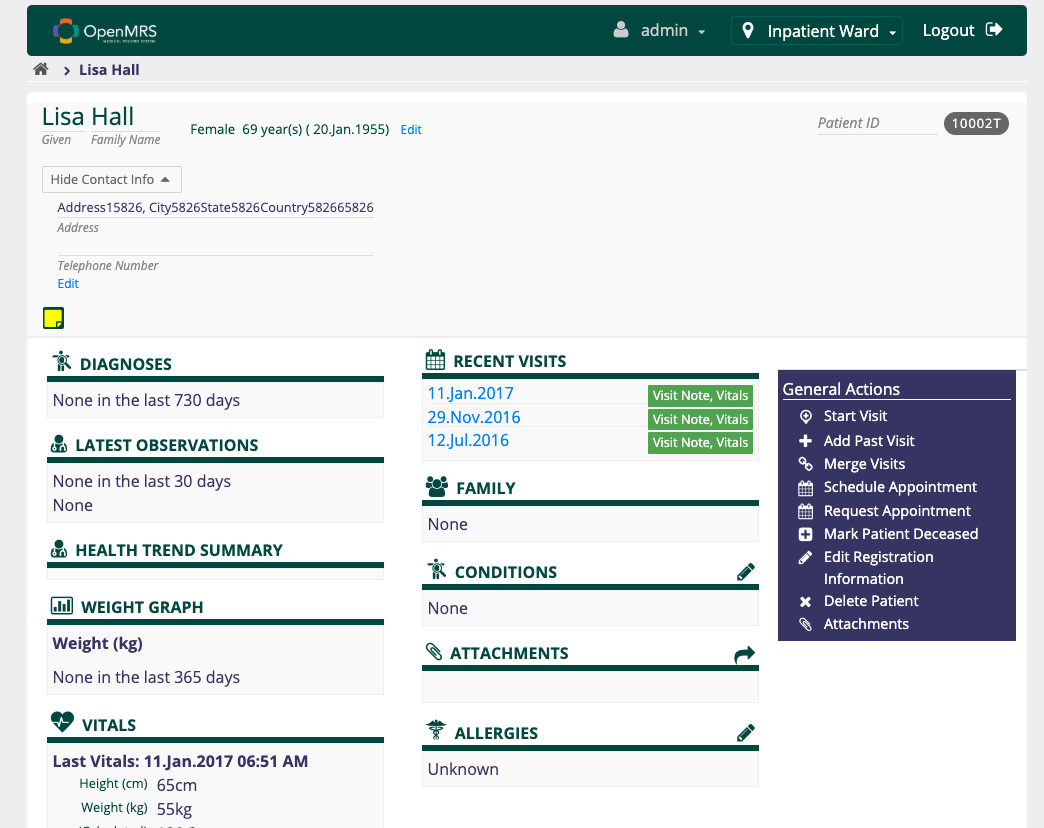Choose Delete Patient from General Actions

click(x=870, y=601)
